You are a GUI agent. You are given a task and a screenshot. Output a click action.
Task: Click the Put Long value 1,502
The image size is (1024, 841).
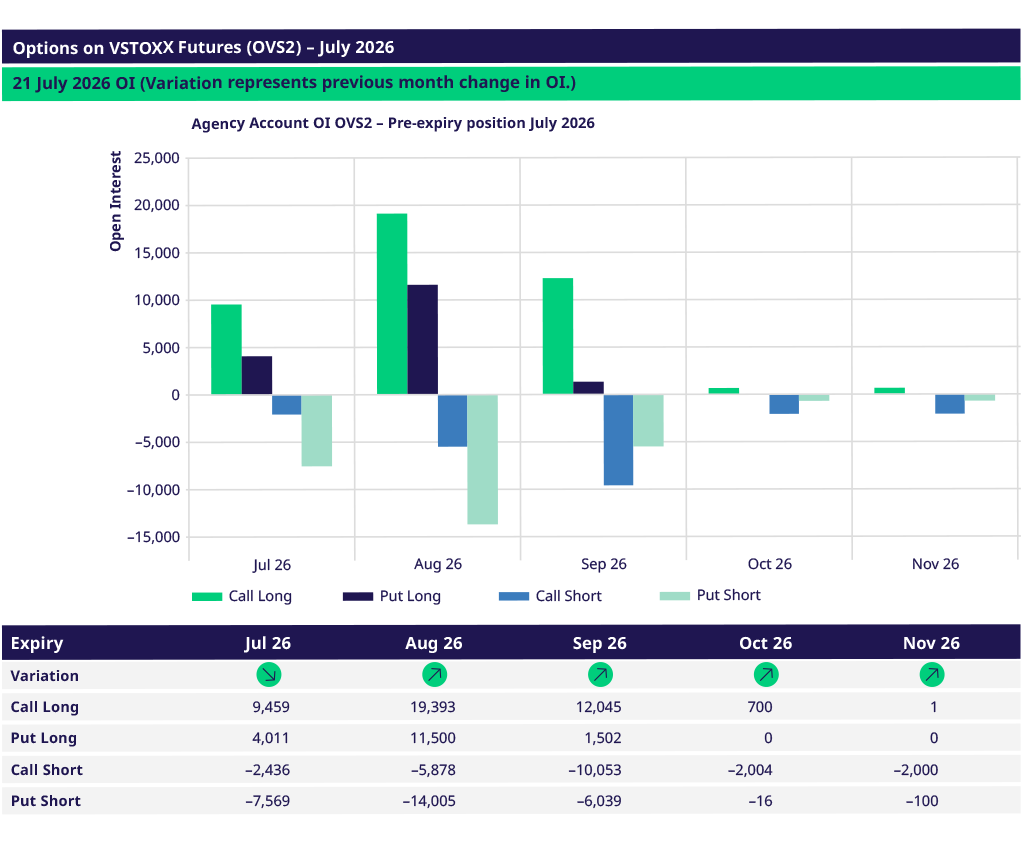coord(603,738)
